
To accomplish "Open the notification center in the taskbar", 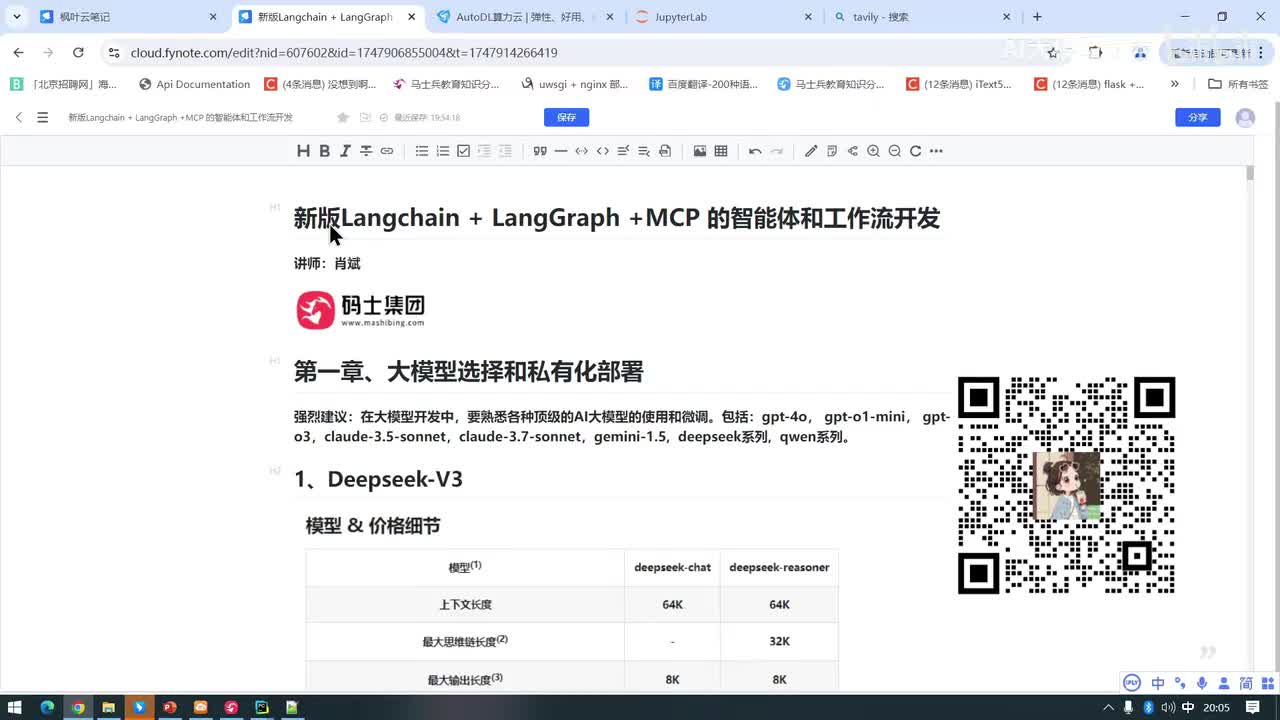I will pyautogui.click(x=1253, y=707).
